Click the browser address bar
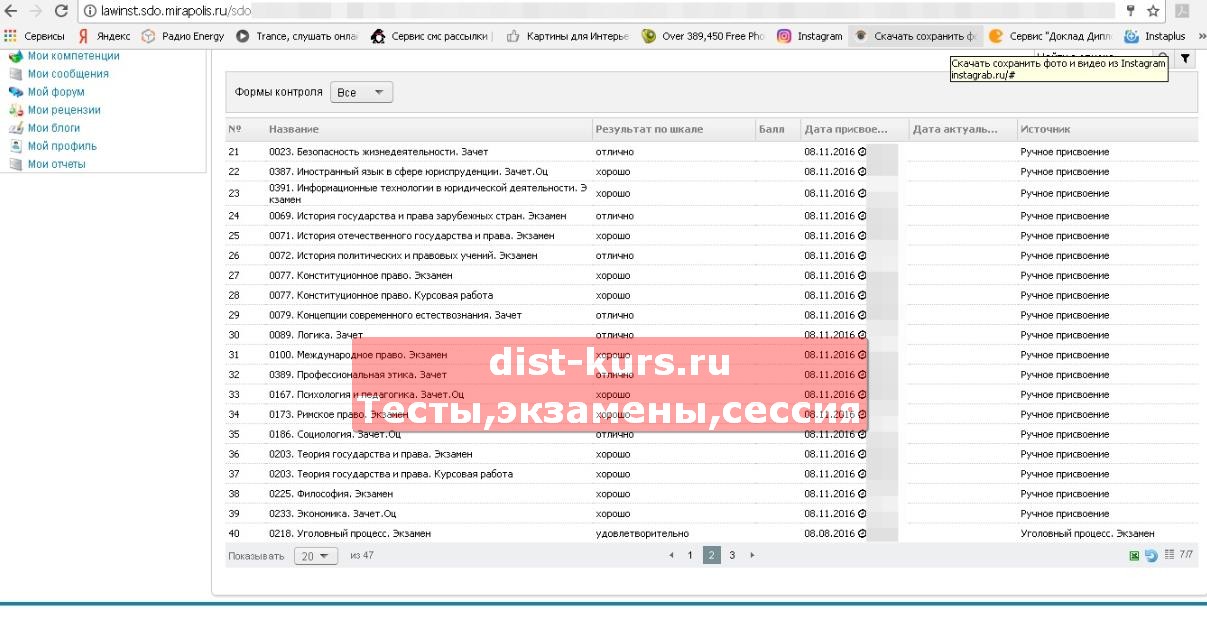Viewport: 1207px width, 617px height. pos(600,11)
